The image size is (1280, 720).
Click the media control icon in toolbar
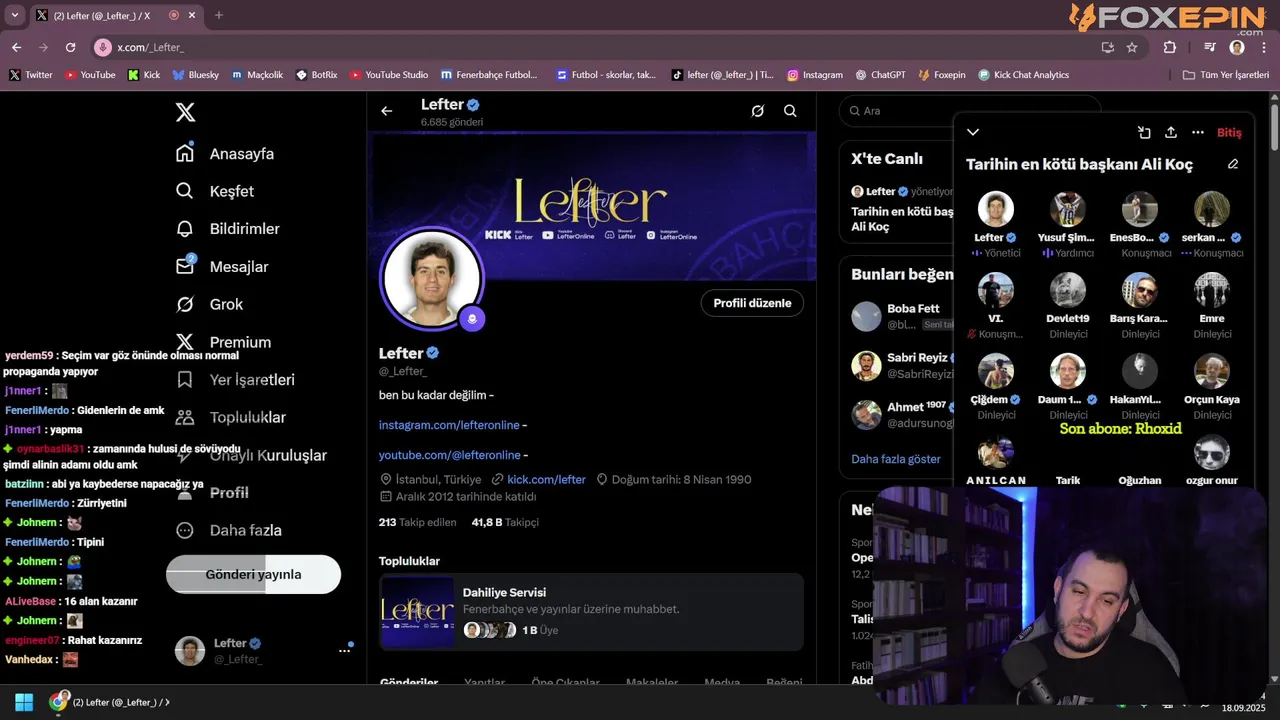tap(1210, 47)
